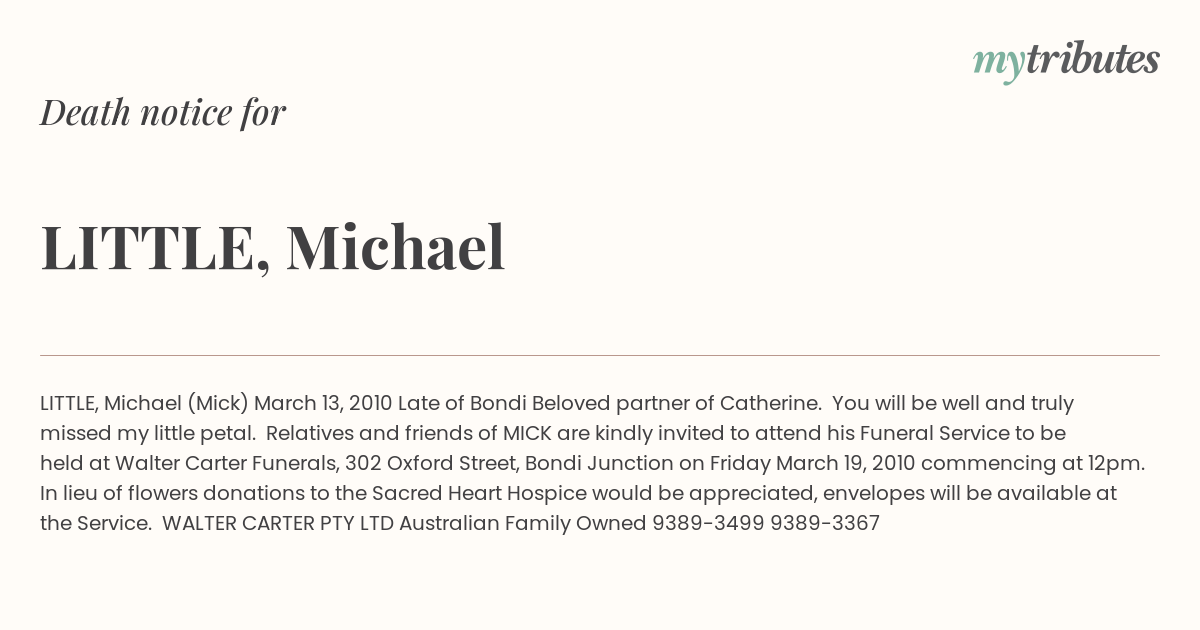Select the "WALTER CARTER PTY LTD" text
1200x630 pixels.
(278, 523)
